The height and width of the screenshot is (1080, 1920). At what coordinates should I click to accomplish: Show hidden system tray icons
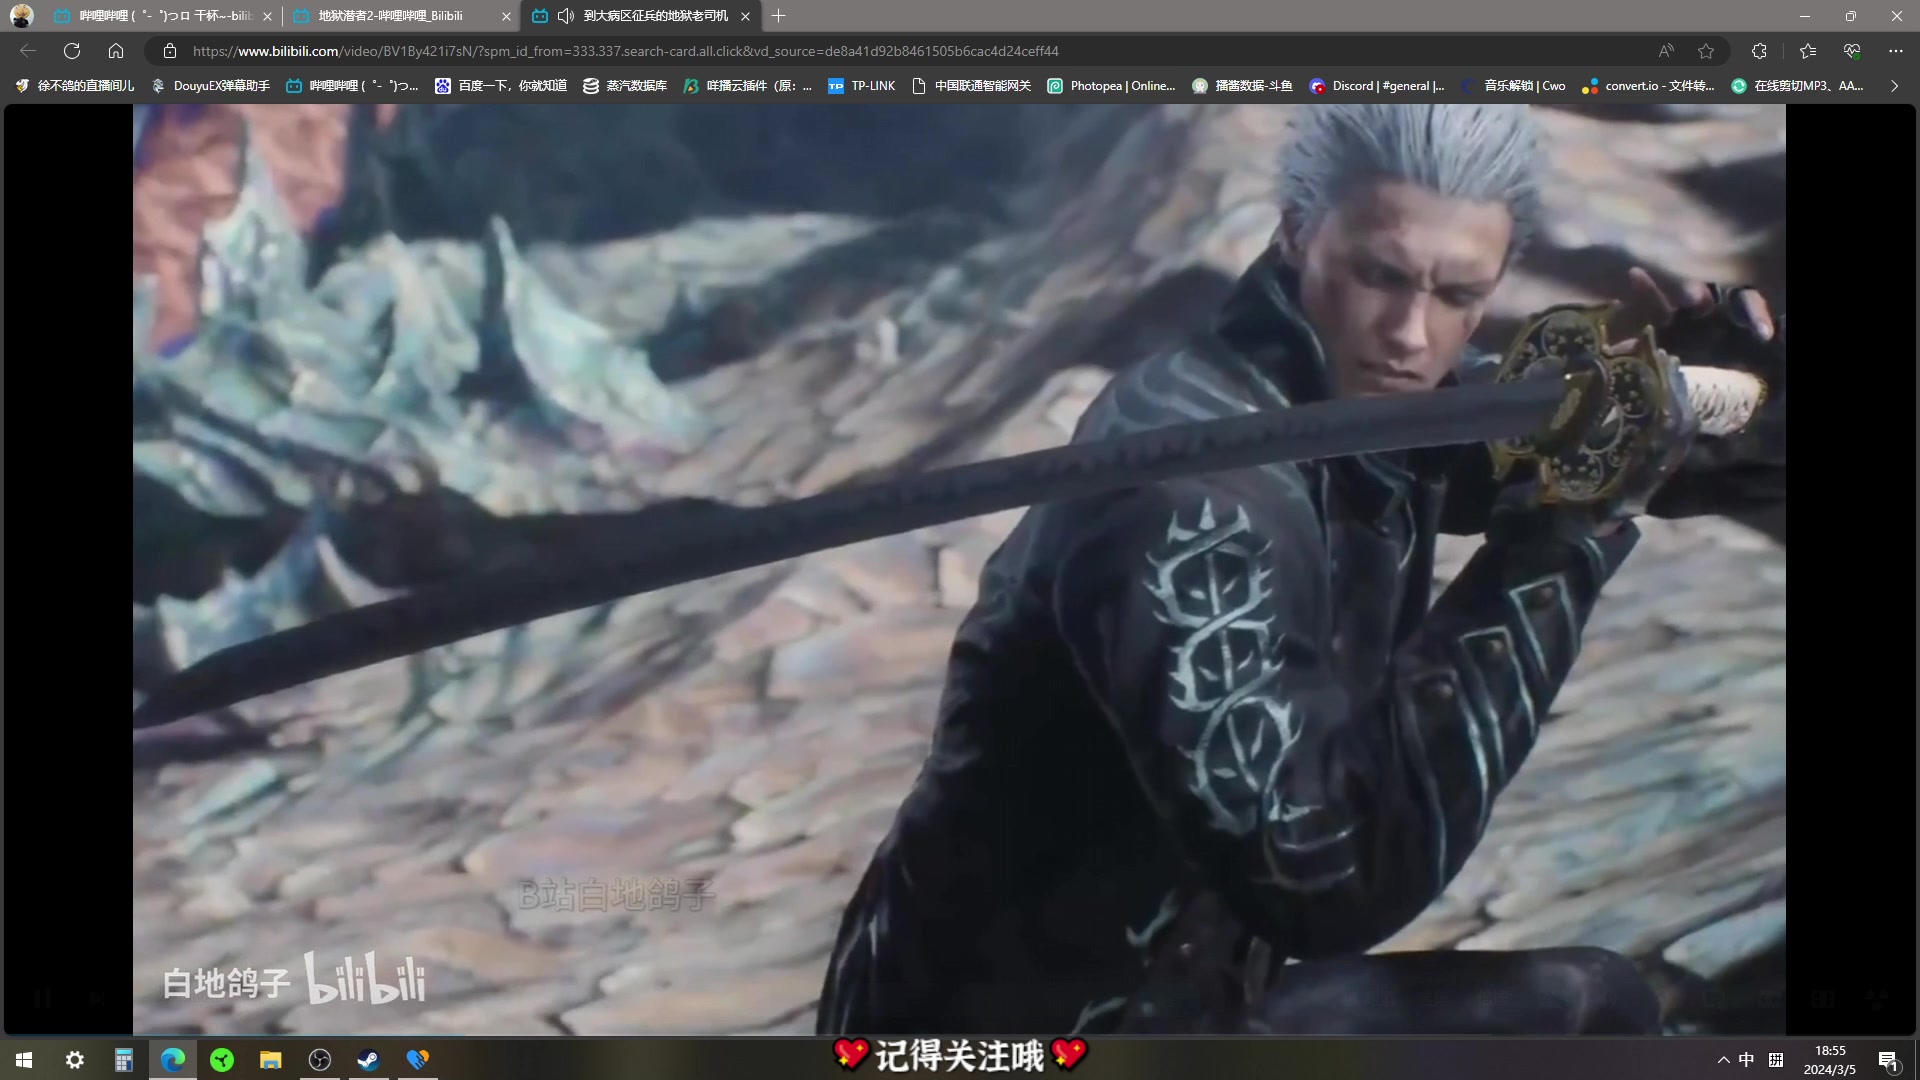tap(1723, 1060)
